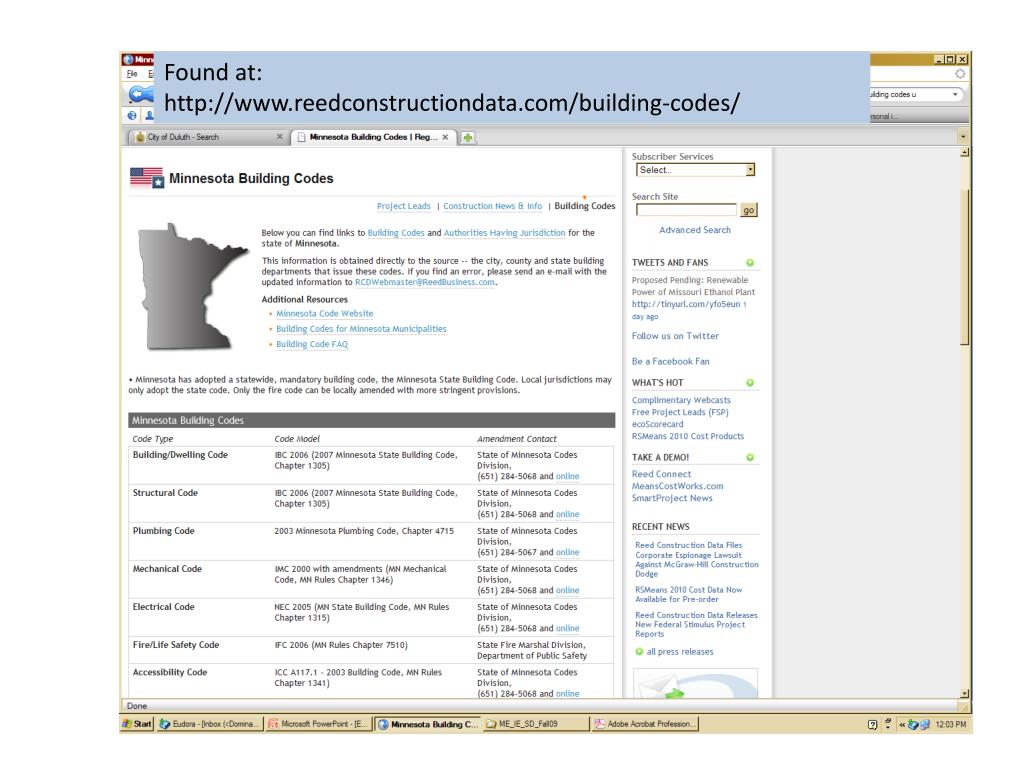Image resolution: width=1024 pixels, height=768 pixels.
Task: Click the system tray clock showing 12:03 PM
Action: click(950, 724)
